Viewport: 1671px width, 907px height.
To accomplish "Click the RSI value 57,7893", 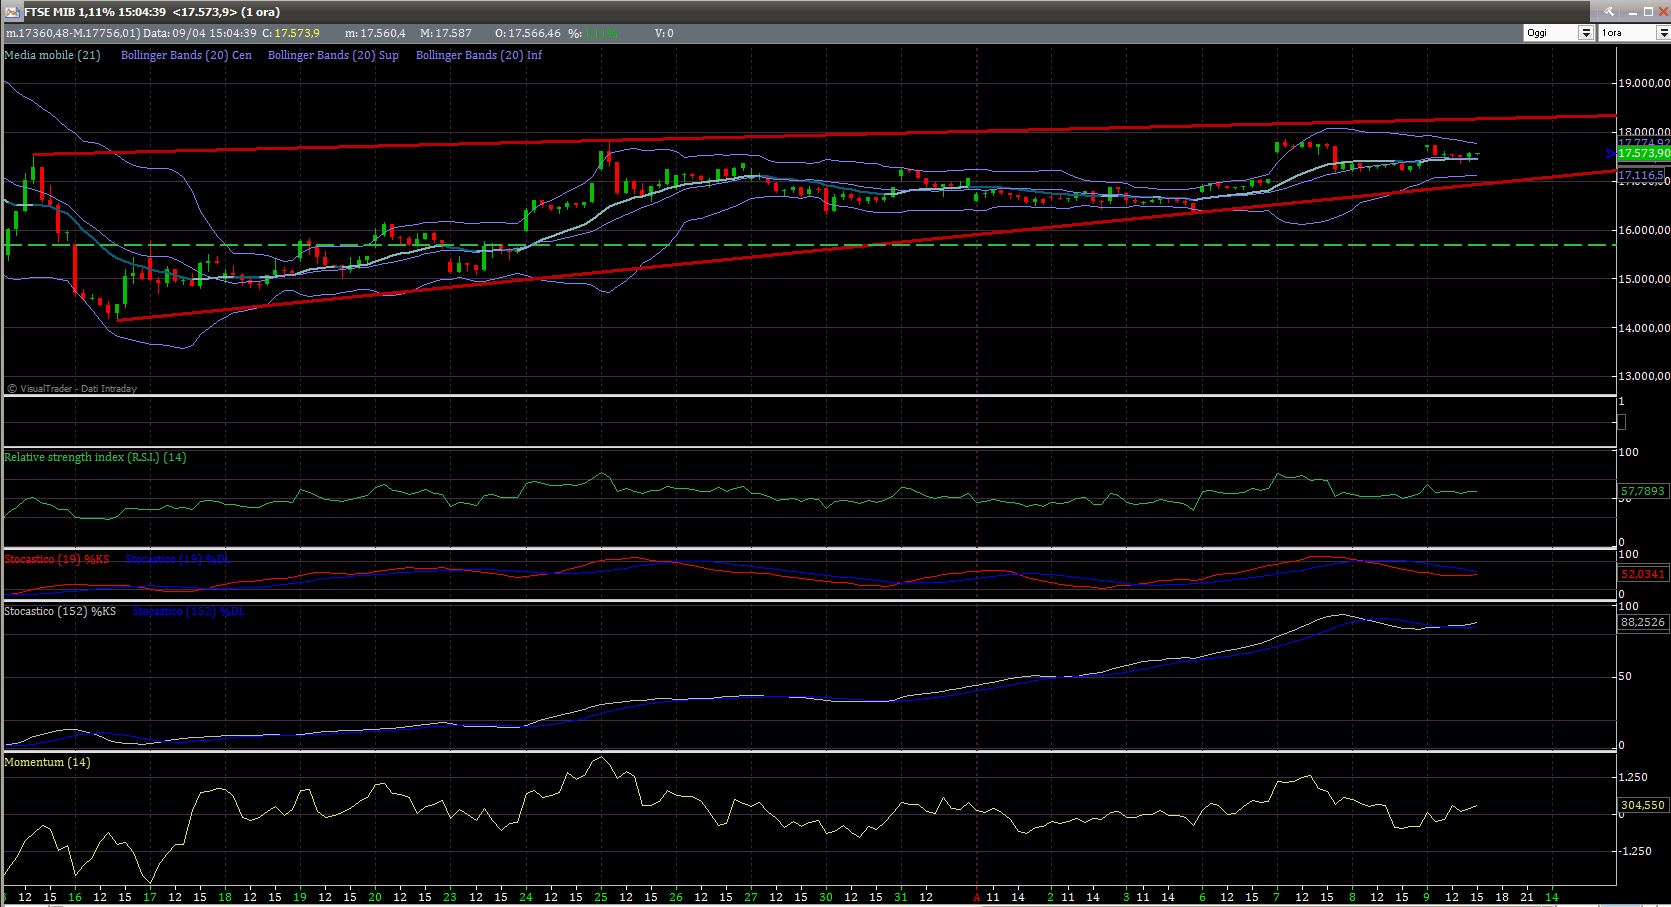I will point(1642,491).
